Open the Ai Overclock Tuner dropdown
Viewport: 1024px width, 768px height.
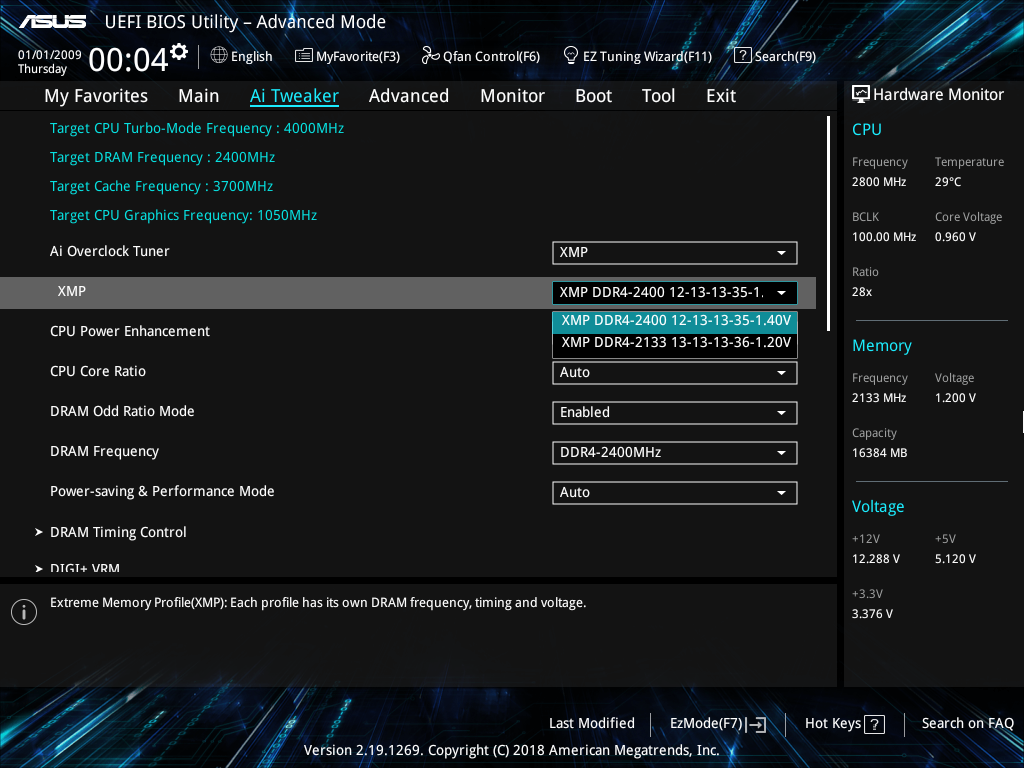tap(675, 253)
